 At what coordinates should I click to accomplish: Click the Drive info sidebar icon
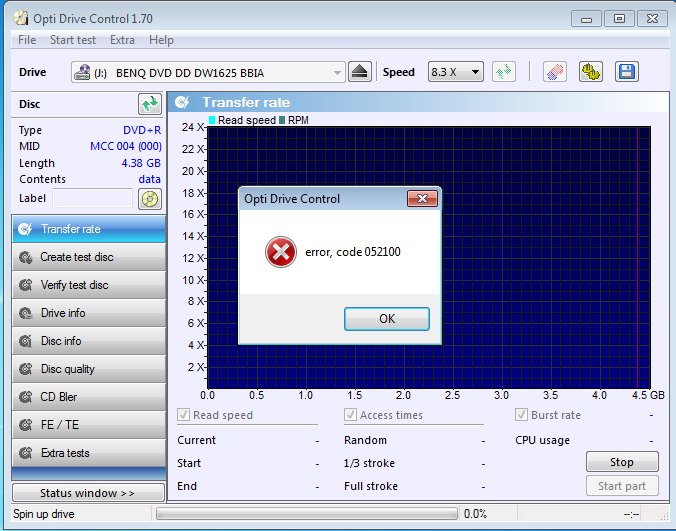(x=25, y=313)
